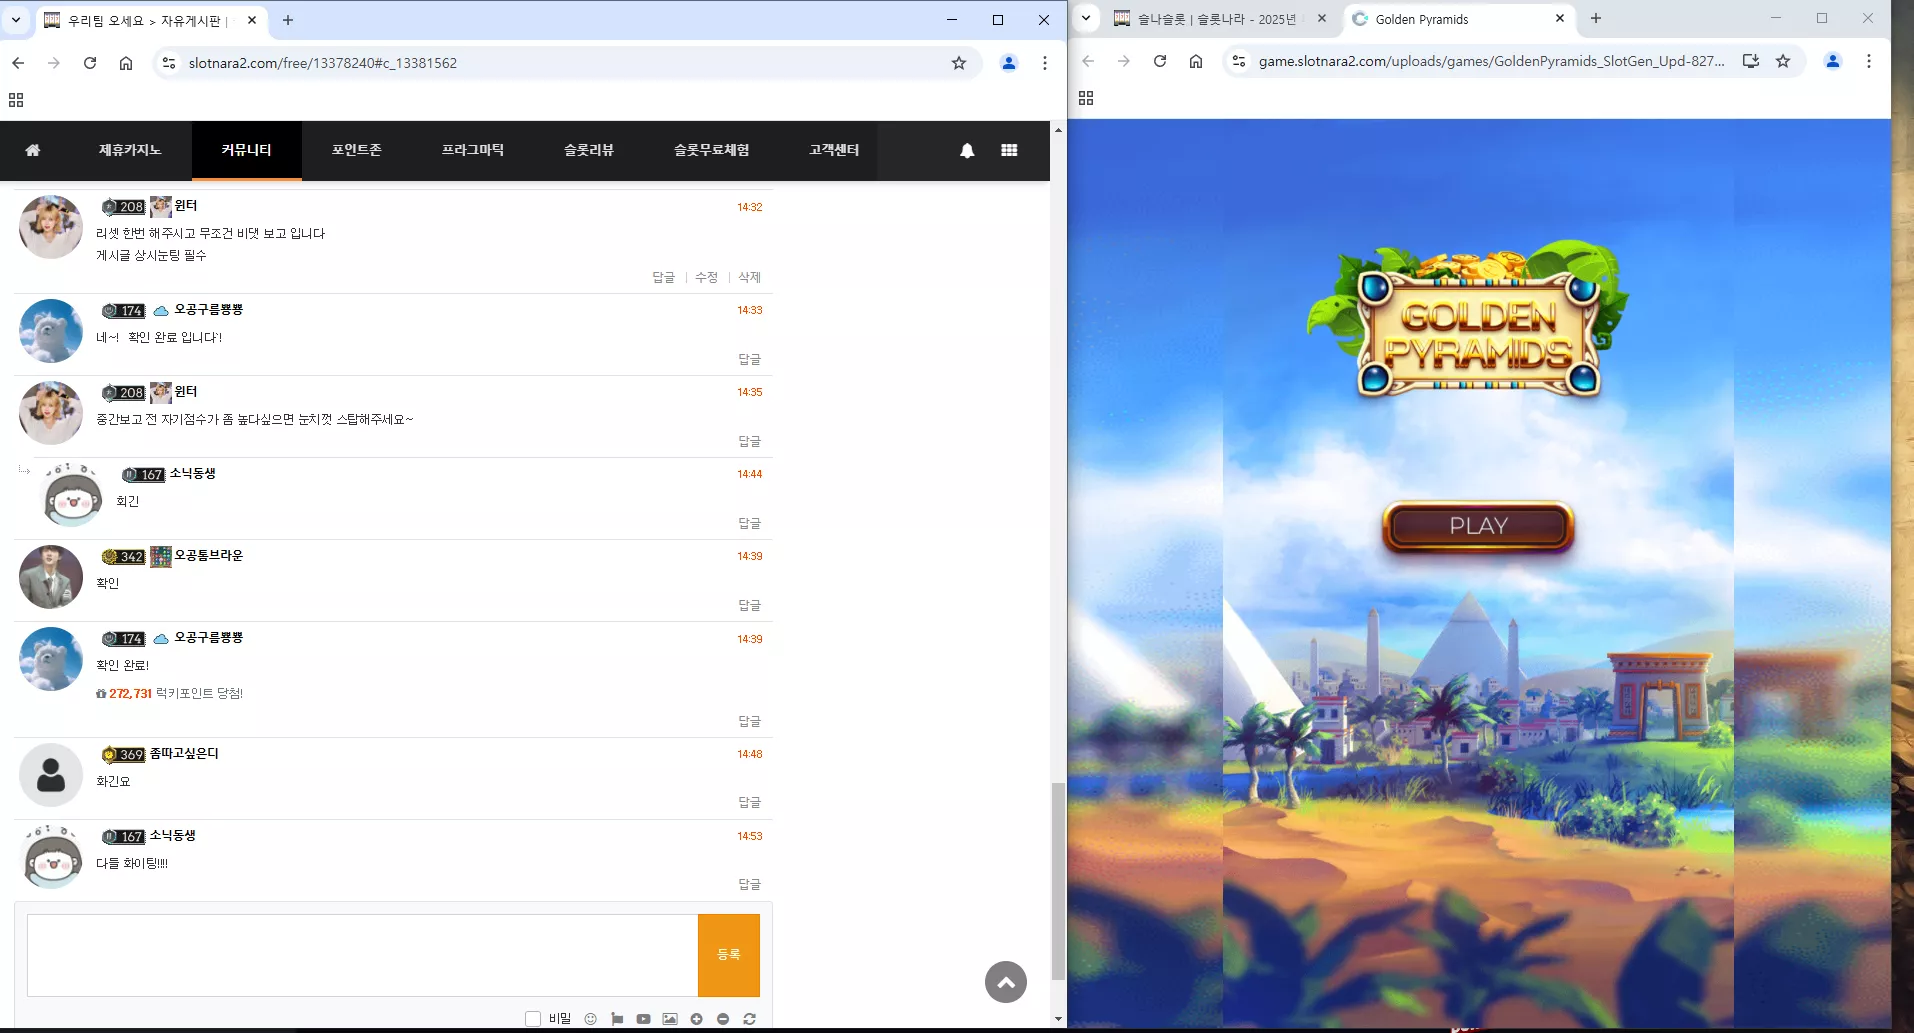
Task: Open browser home in Golden Pyramids window
Action: tap(1196, 61)
